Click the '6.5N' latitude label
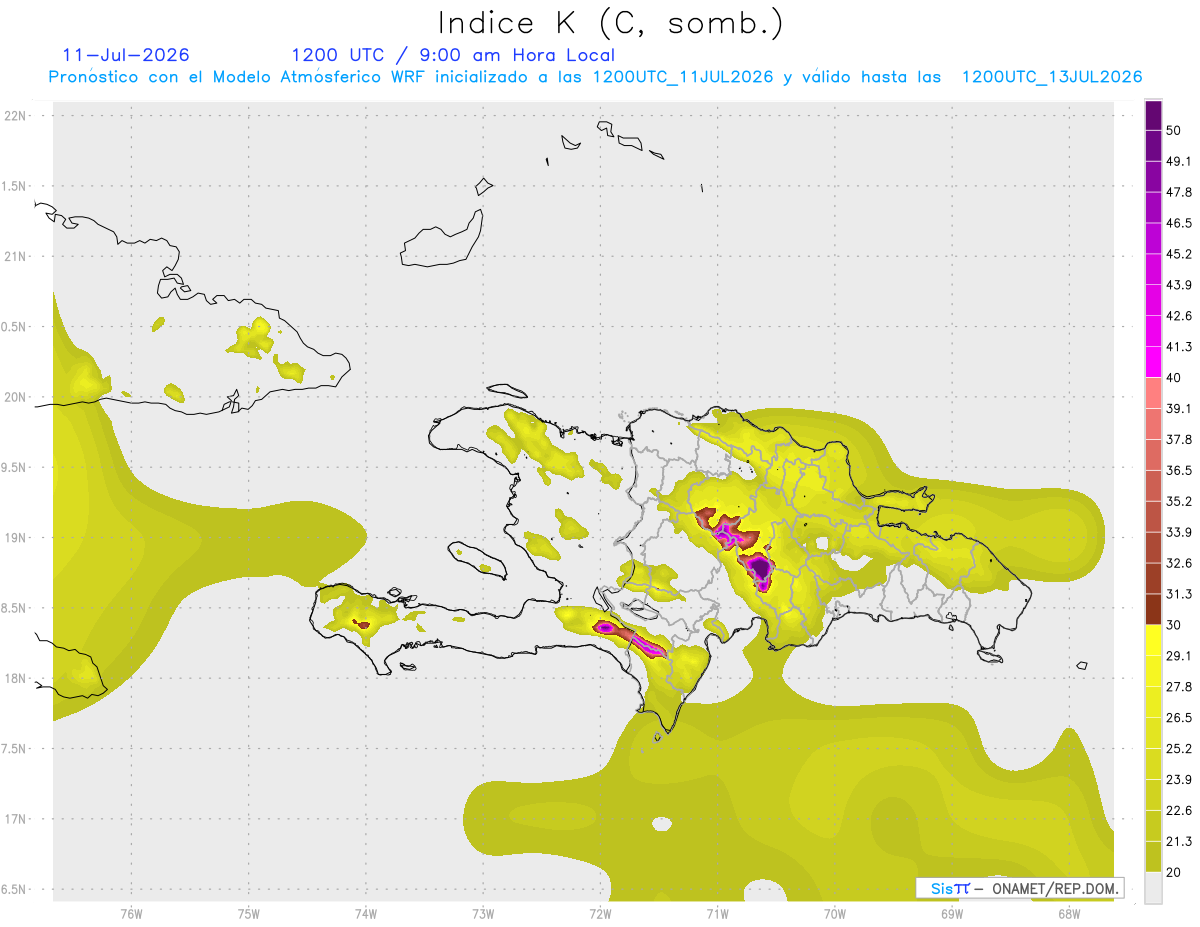 click(x=15, y=889)
